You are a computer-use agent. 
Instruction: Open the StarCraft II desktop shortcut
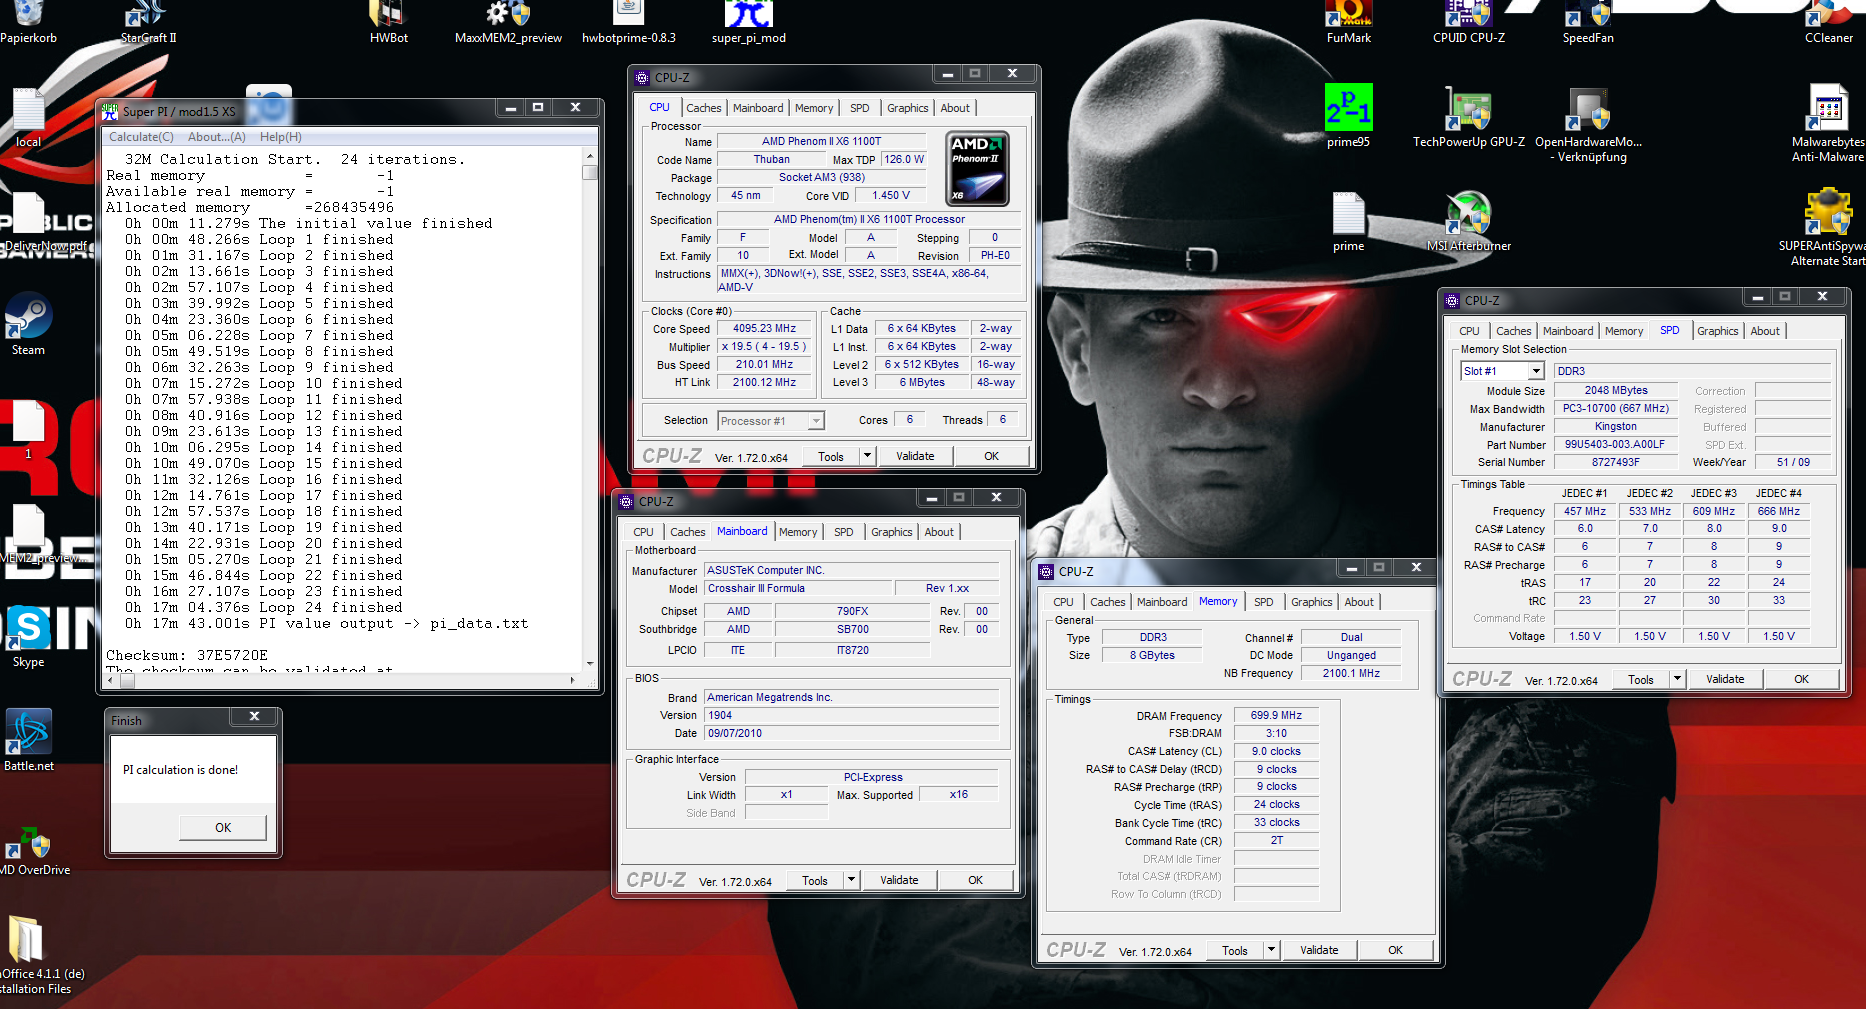(148, 22)
